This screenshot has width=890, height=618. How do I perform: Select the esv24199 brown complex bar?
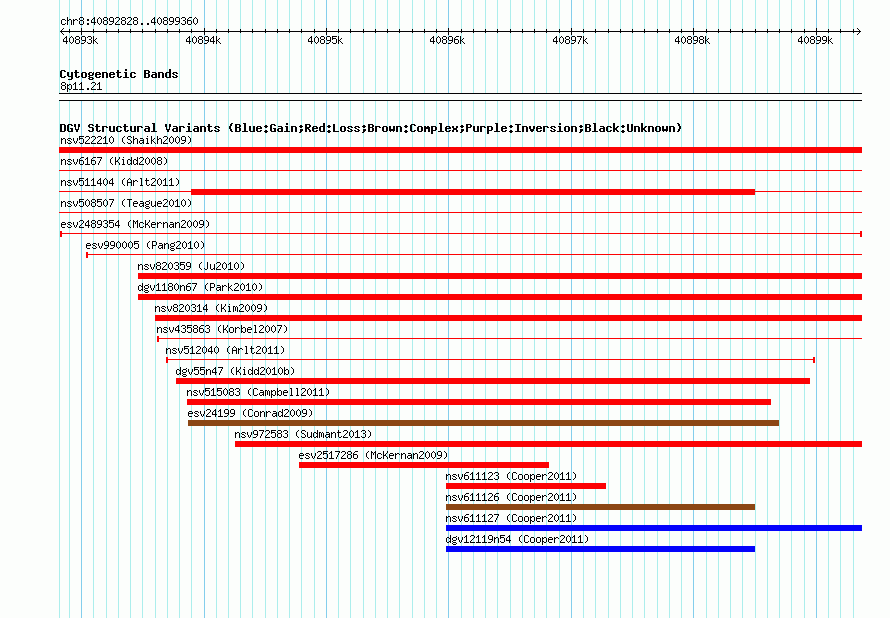click(484, 423)
